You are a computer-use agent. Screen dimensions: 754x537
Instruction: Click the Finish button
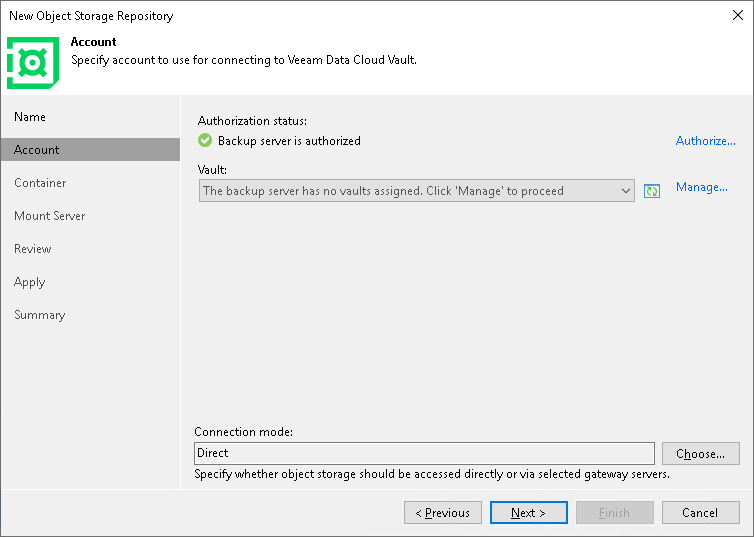(x=614, y=513)
